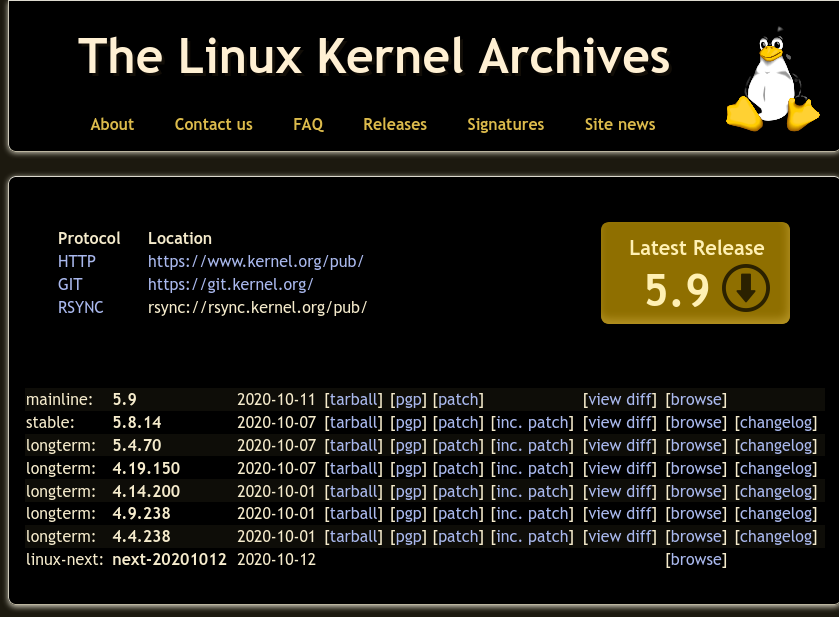Open the Signatures page
This screenshot has width=839, height=617.
[506, 124]
